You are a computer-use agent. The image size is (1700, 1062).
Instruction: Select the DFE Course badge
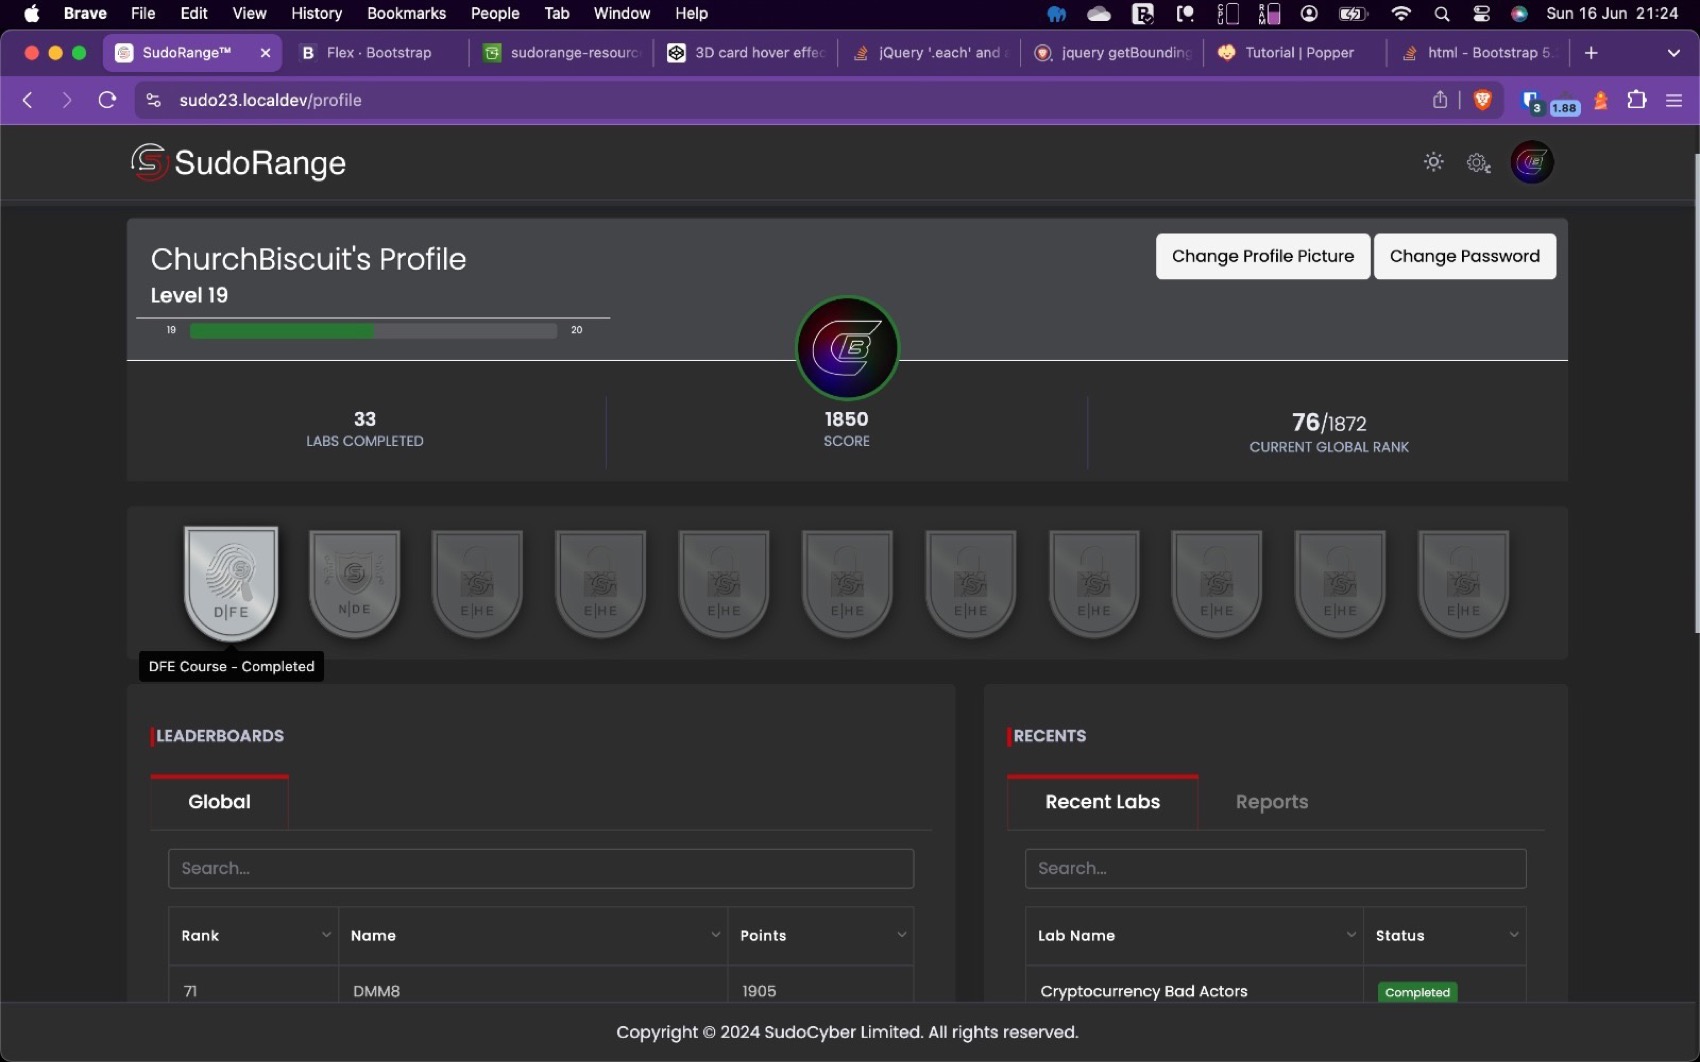pyautogui.click(x=231, y=584)
